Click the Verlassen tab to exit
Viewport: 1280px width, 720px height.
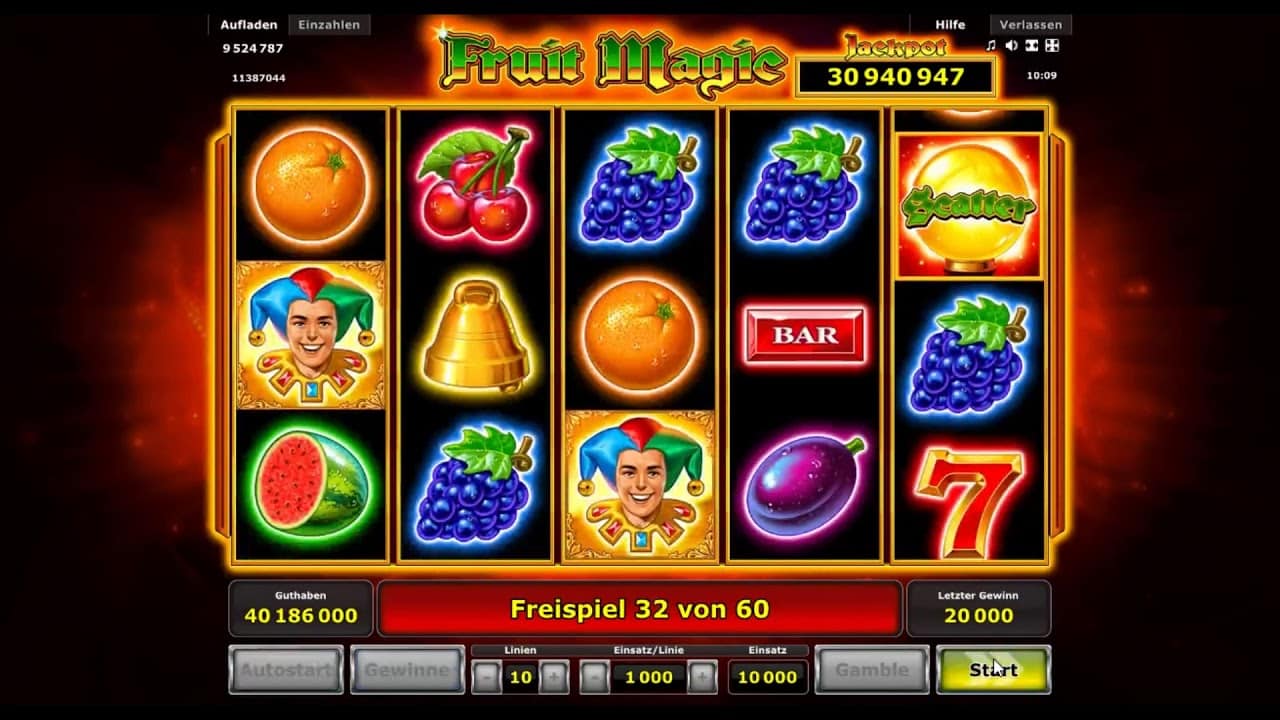[x=1030, y=25]
